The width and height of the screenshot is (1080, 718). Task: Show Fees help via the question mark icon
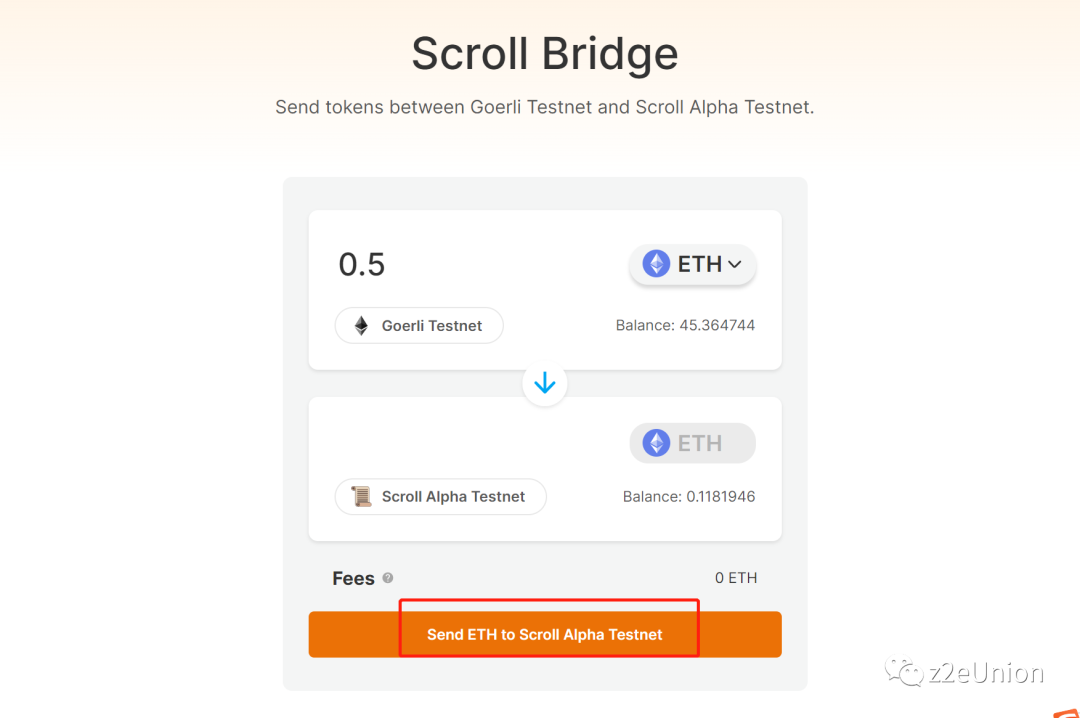(388, 578)
